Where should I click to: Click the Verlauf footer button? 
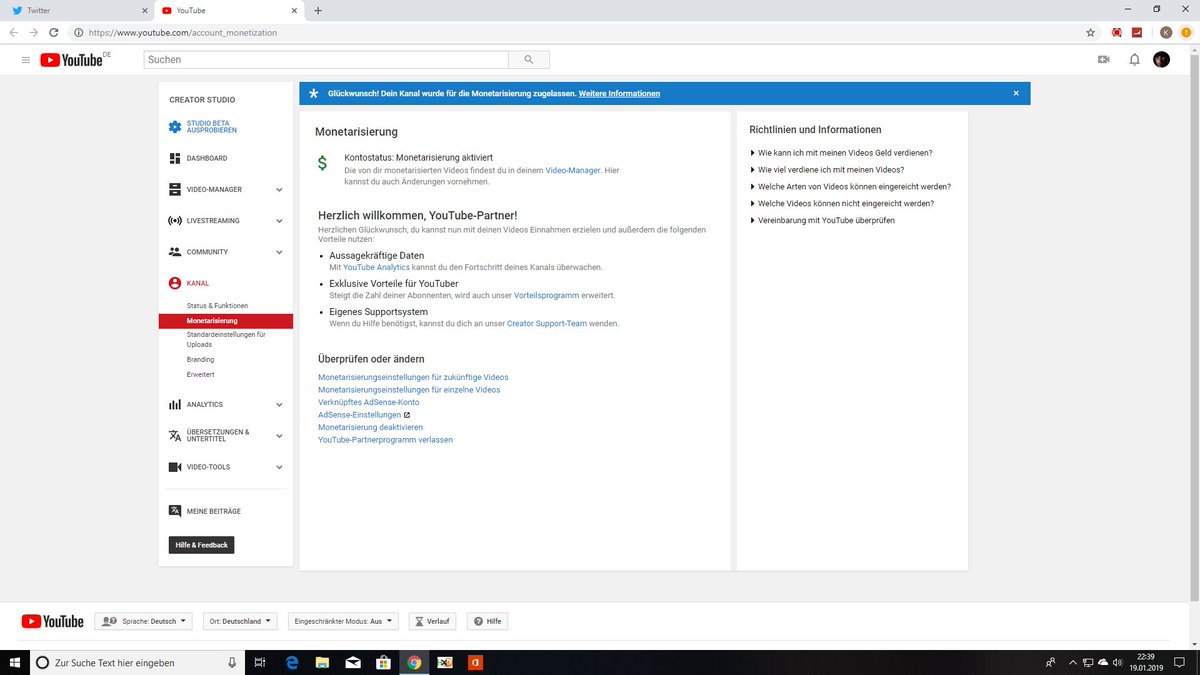tap(432, 621)
